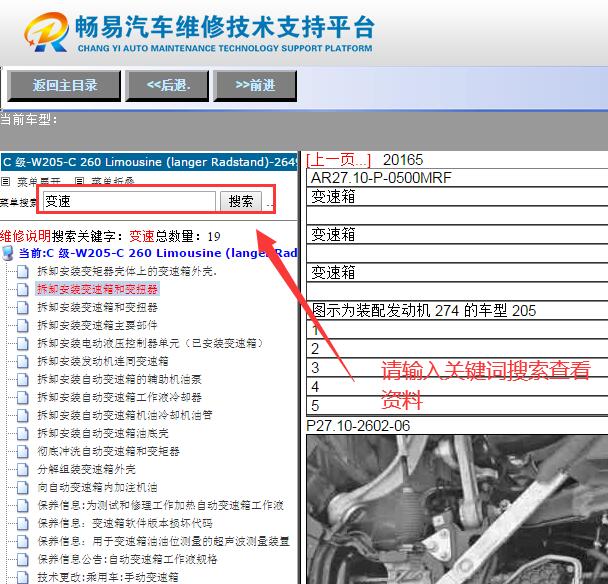The width and height of the screenshot is (608, 584).
Task: Click document icon beside 用于变速箱油油位测量的超声波测量装置
Action: (x=23, y=542)
